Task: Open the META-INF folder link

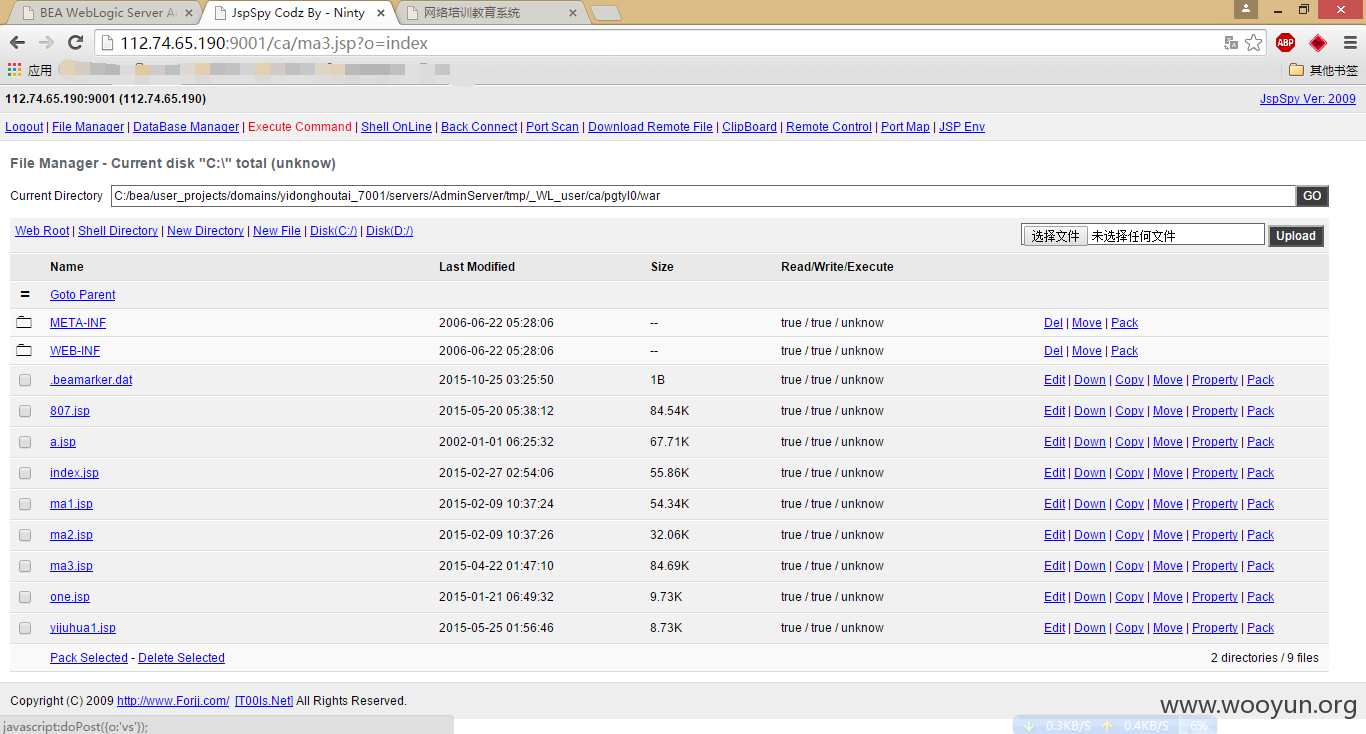Action: click(78, 323)
